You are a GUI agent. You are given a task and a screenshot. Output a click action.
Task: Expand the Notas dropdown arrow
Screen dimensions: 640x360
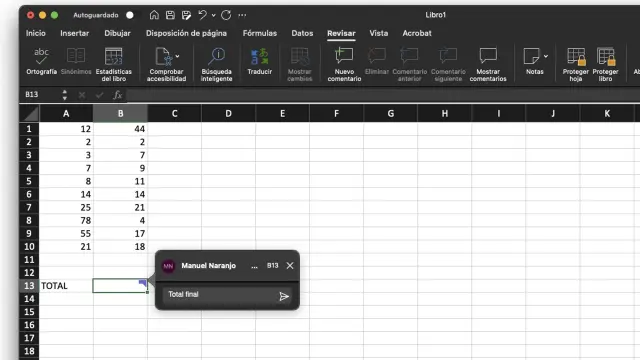click(546, 56)
